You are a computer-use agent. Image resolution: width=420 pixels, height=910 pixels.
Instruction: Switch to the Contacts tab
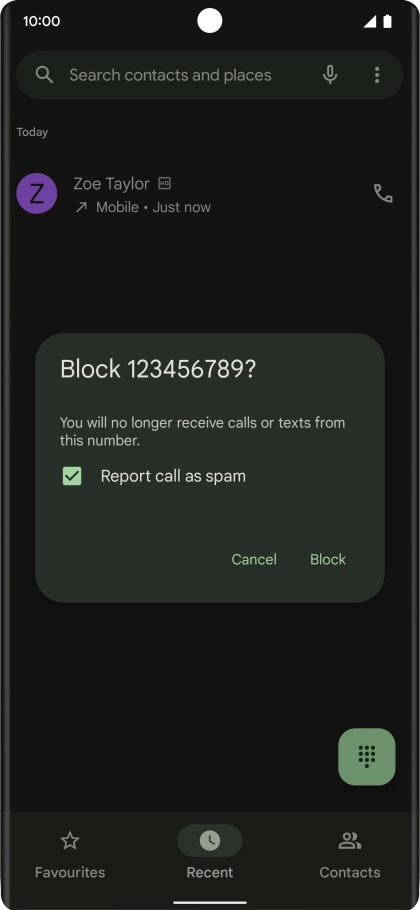pos(350,854)
